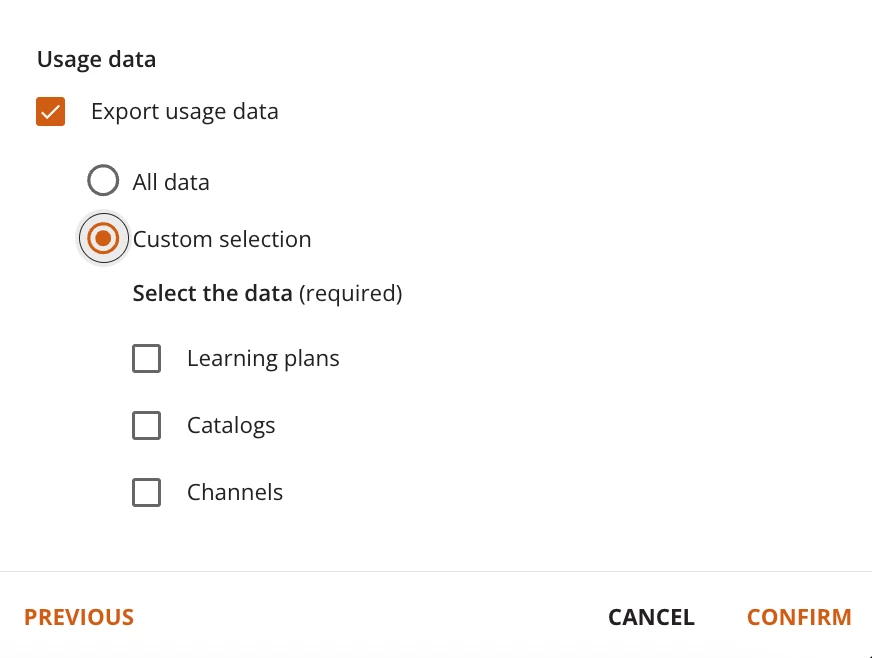Viewport: 872px width, 658px height.
Task: Click the orange dot inside the selected radio
Action: [103, 239]
